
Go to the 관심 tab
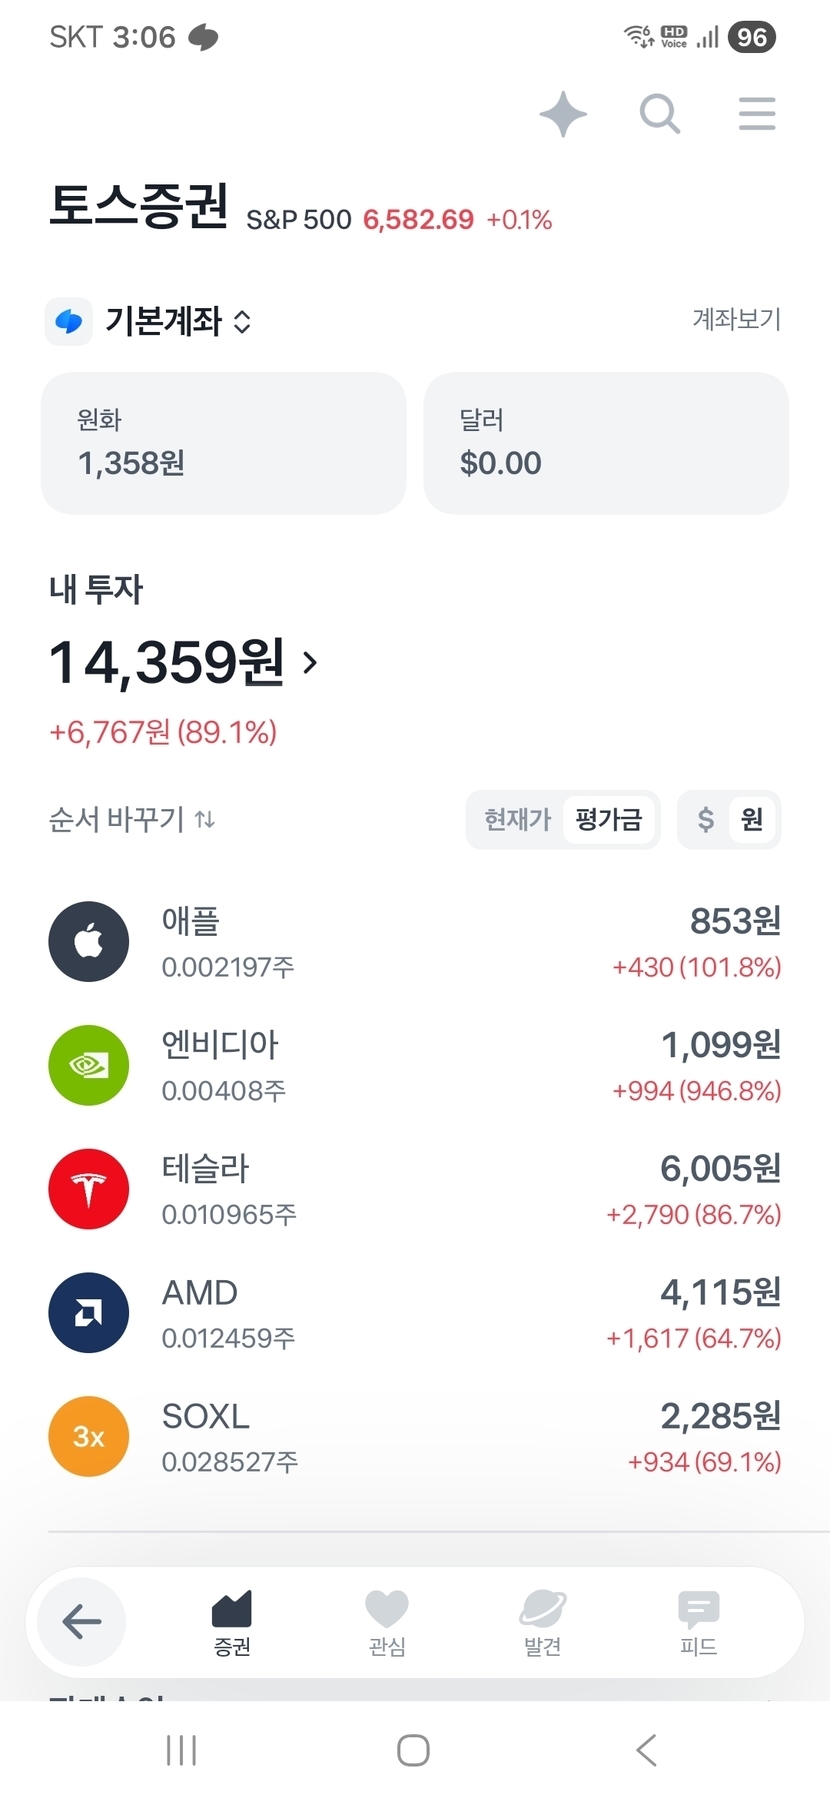coord(387,1622)
